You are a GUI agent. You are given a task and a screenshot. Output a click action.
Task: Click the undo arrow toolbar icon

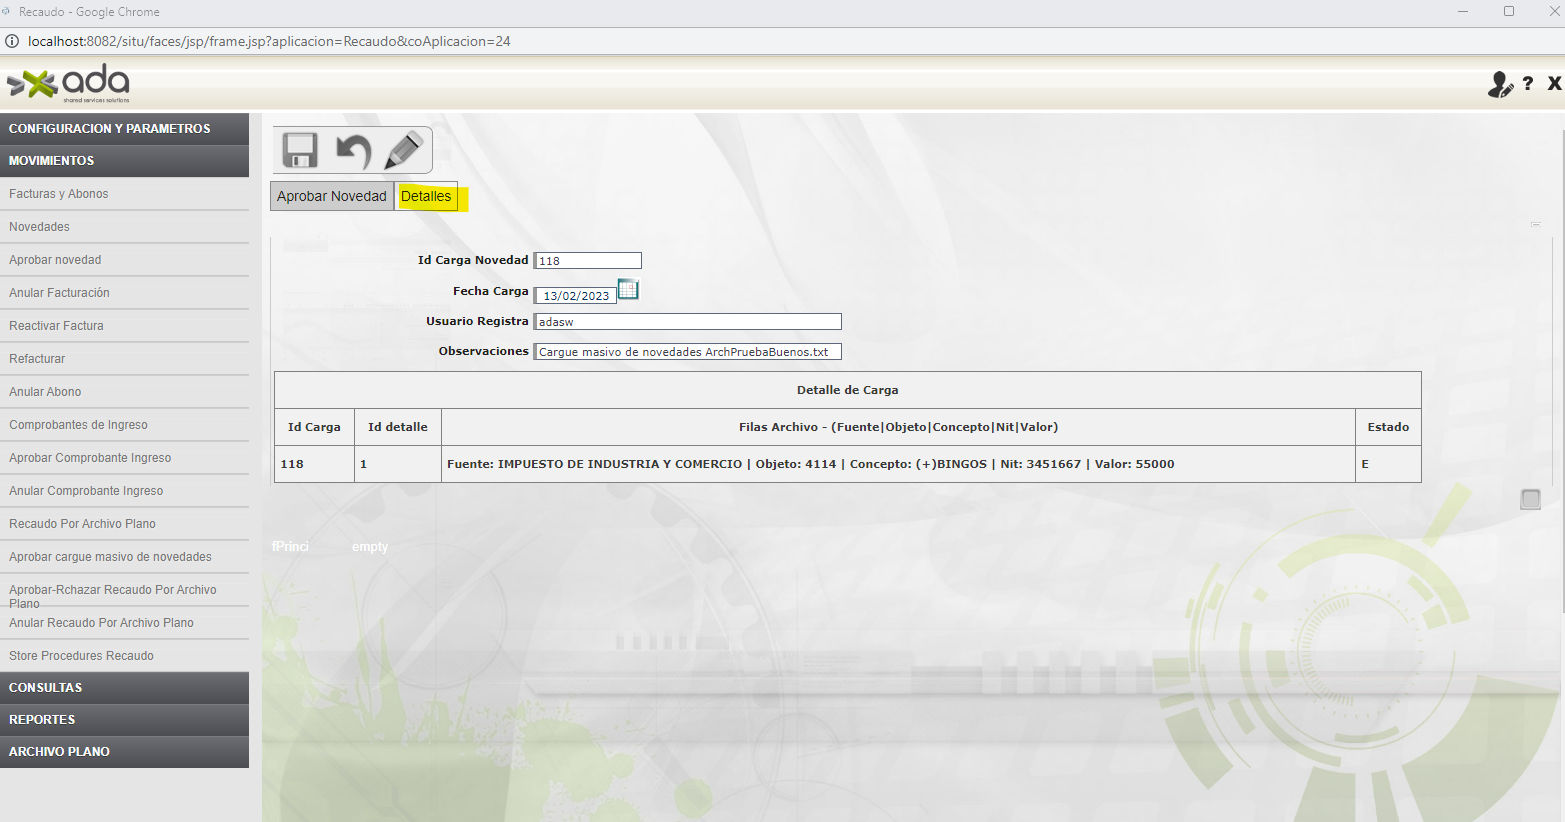click(353, 151)
